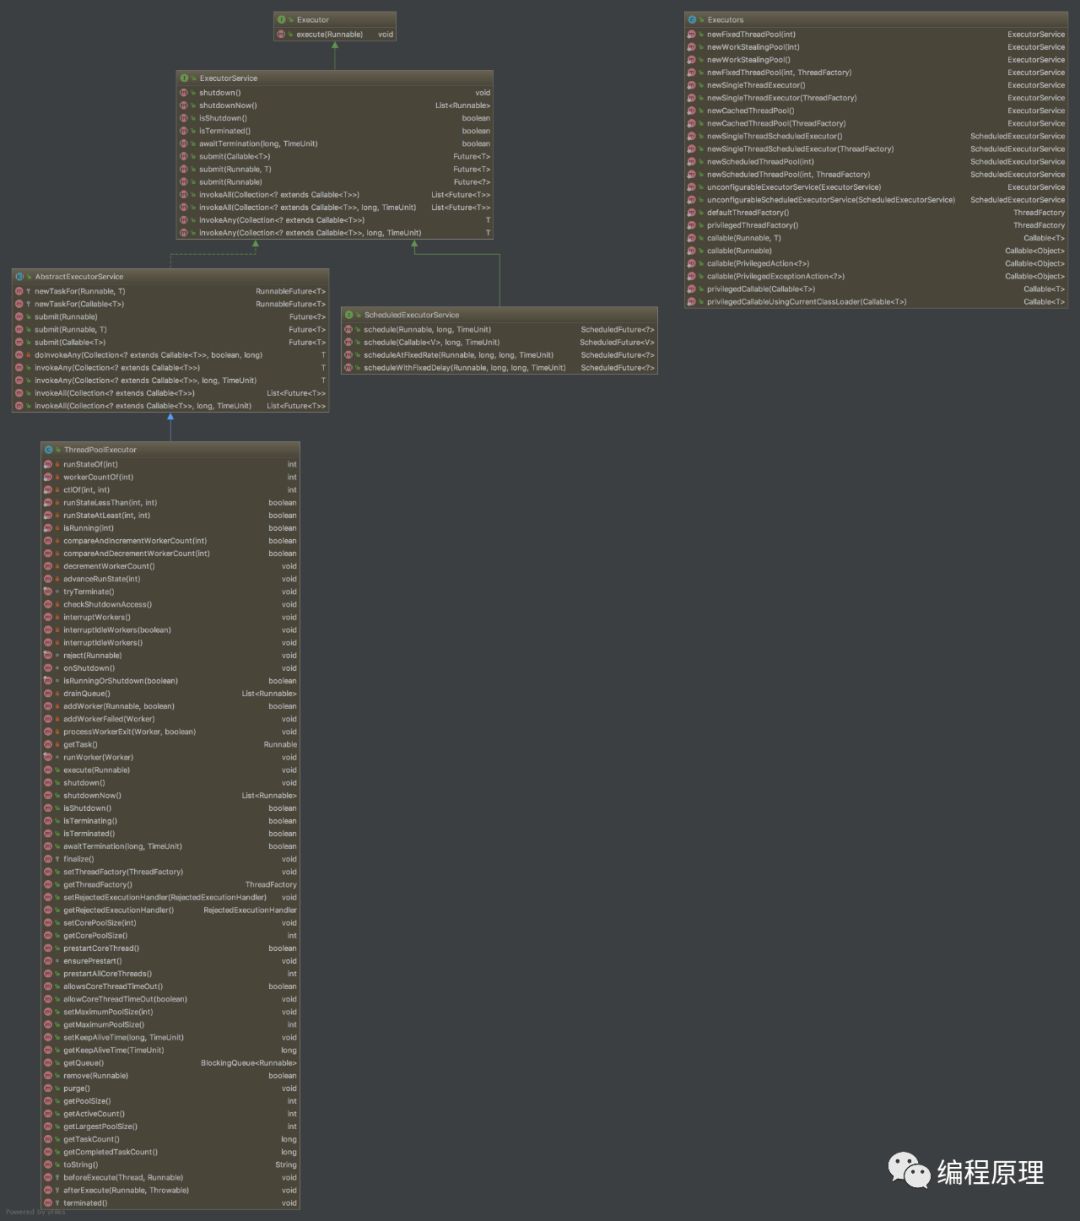Click method icon beside defaultThreadFactory()
The height and width of the screenshot is (1221, 1080).
point(692,213)
